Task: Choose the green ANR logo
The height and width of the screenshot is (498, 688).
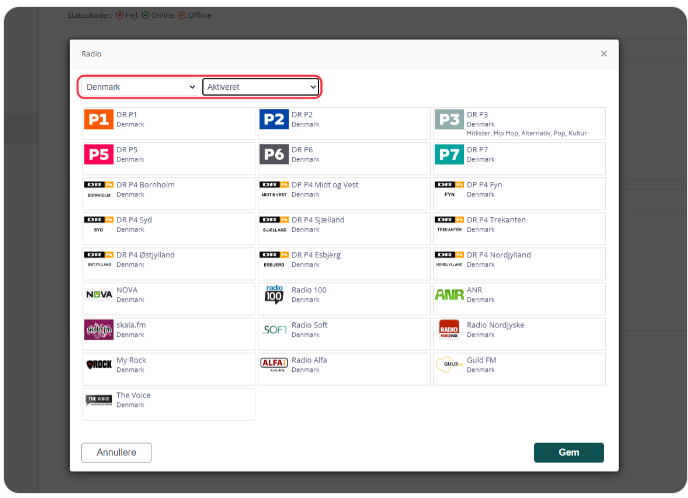Action: pyautogui.click(x=449, y=294)
